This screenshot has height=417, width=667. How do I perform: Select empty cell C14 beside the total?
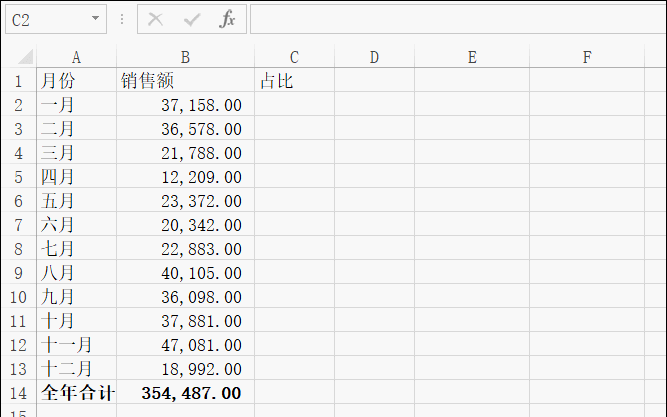tap(294, 393)
